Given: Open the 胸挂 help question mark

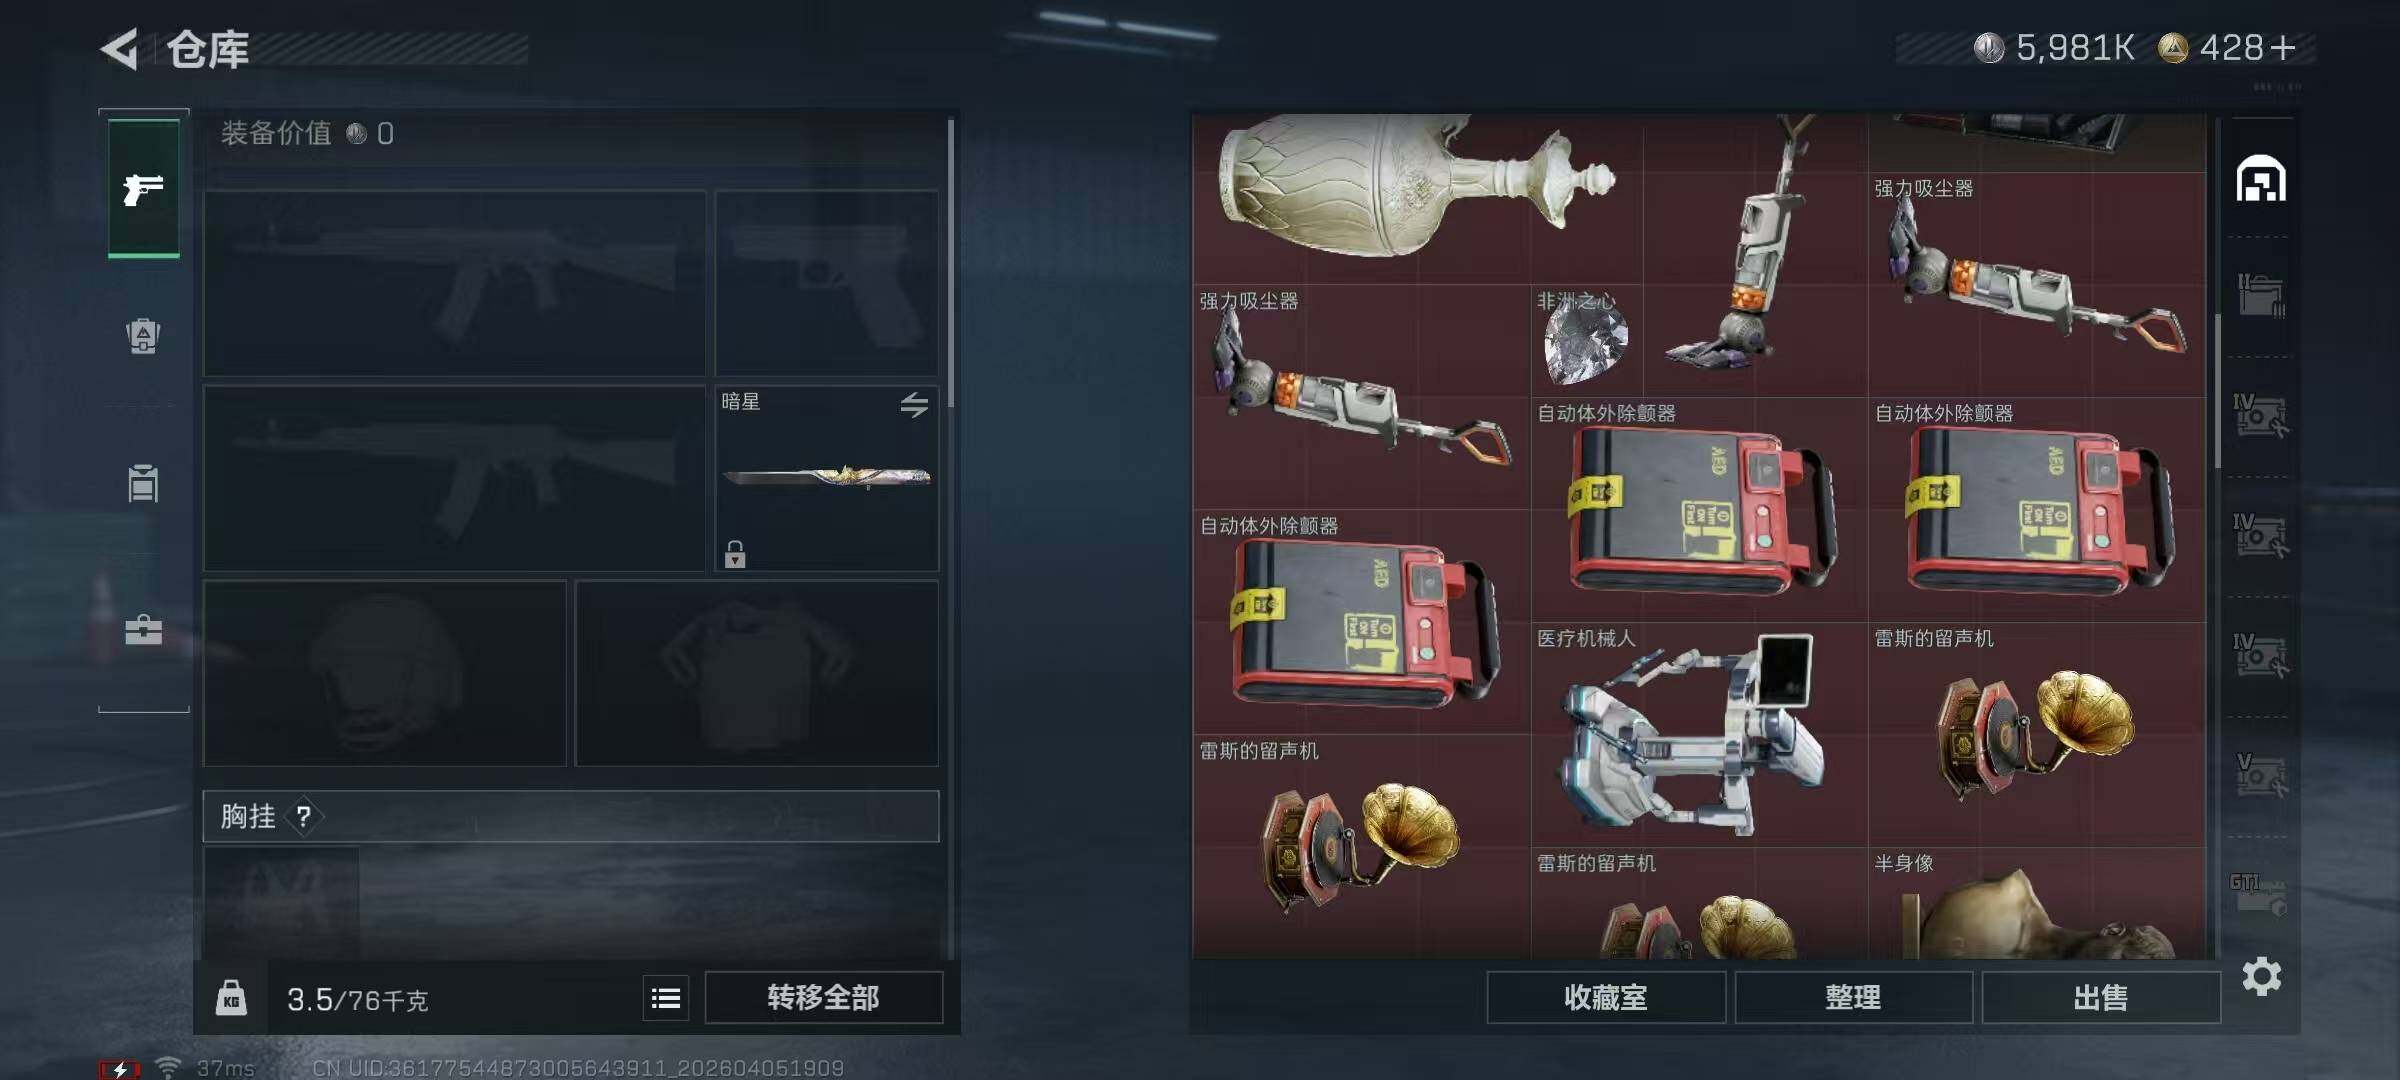Looking at the screenshot, I should coord(303,817).
